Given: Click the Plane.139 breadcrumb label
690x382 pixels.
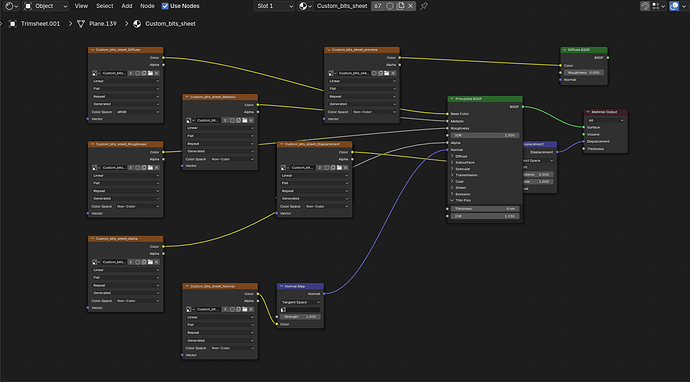Looking at the screenshot, I should pyautogui.click(x=103, y=24).
